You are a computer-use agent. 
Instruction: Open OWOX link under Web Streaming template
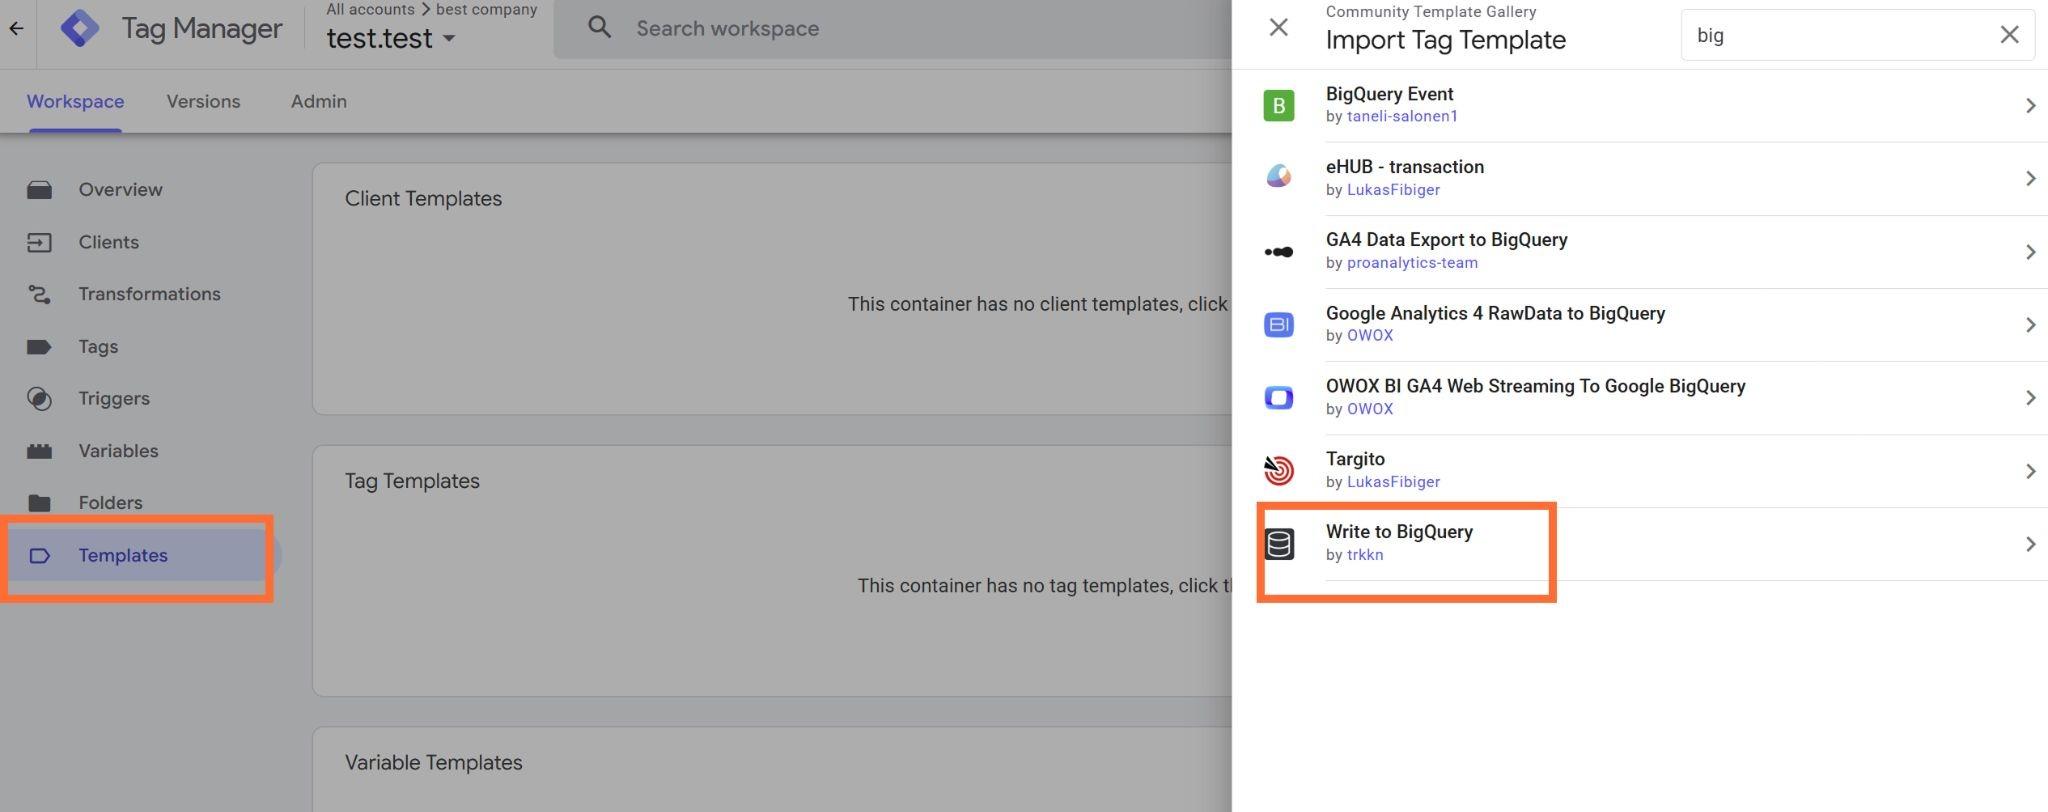pyautogui.click(x=1370, y=409)
